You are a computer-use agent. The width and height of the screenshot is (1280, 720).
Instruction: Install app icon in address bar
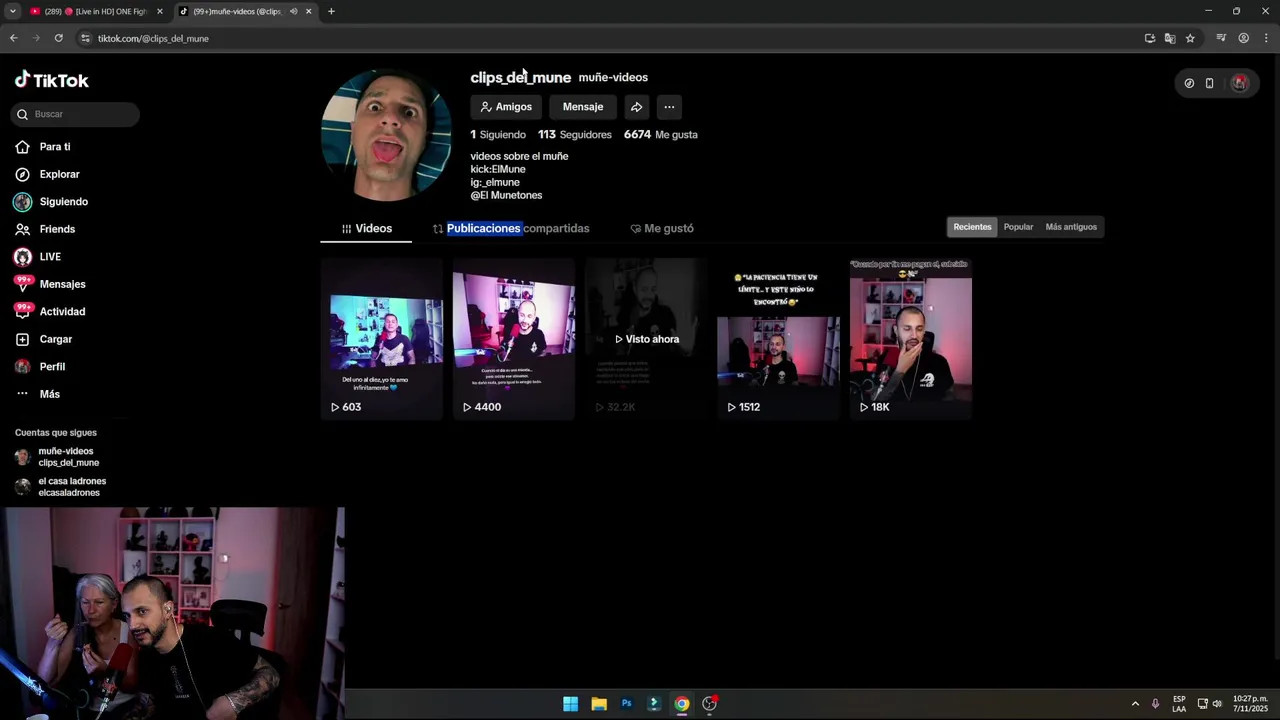(x=1150, y=38)
